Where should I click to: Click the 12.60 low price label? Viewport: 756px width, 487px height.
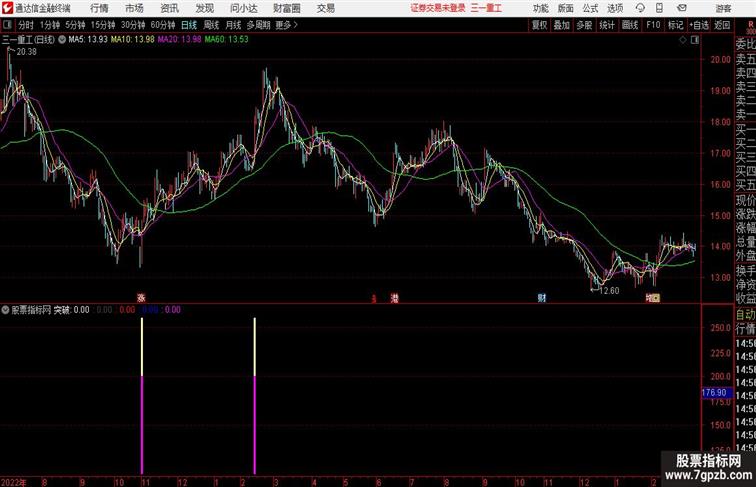point(609,291)
